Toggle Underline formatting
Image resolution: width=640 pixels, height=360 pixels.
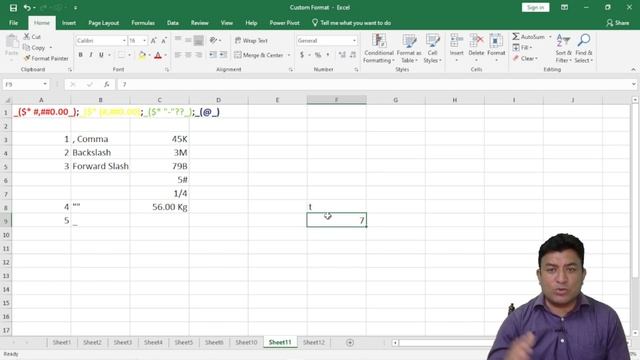pos(101,55)
